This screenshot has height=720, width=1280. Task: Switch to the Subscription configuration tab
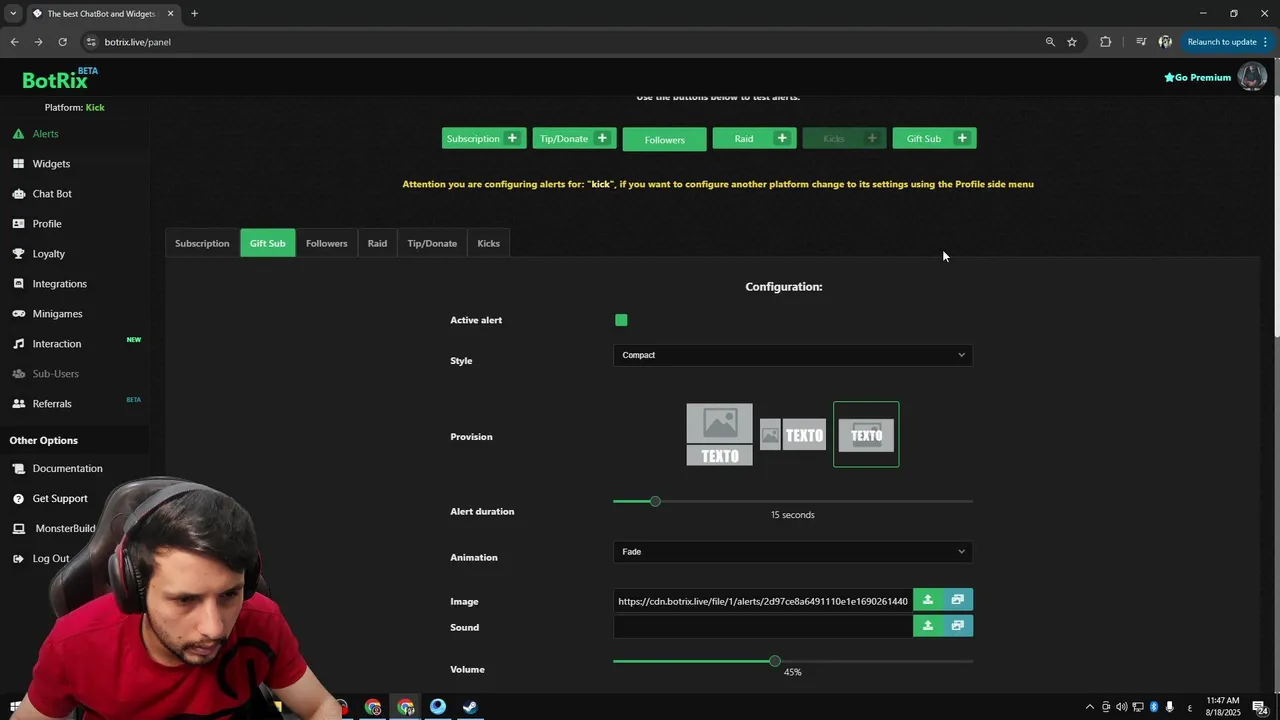coord(202,243)
